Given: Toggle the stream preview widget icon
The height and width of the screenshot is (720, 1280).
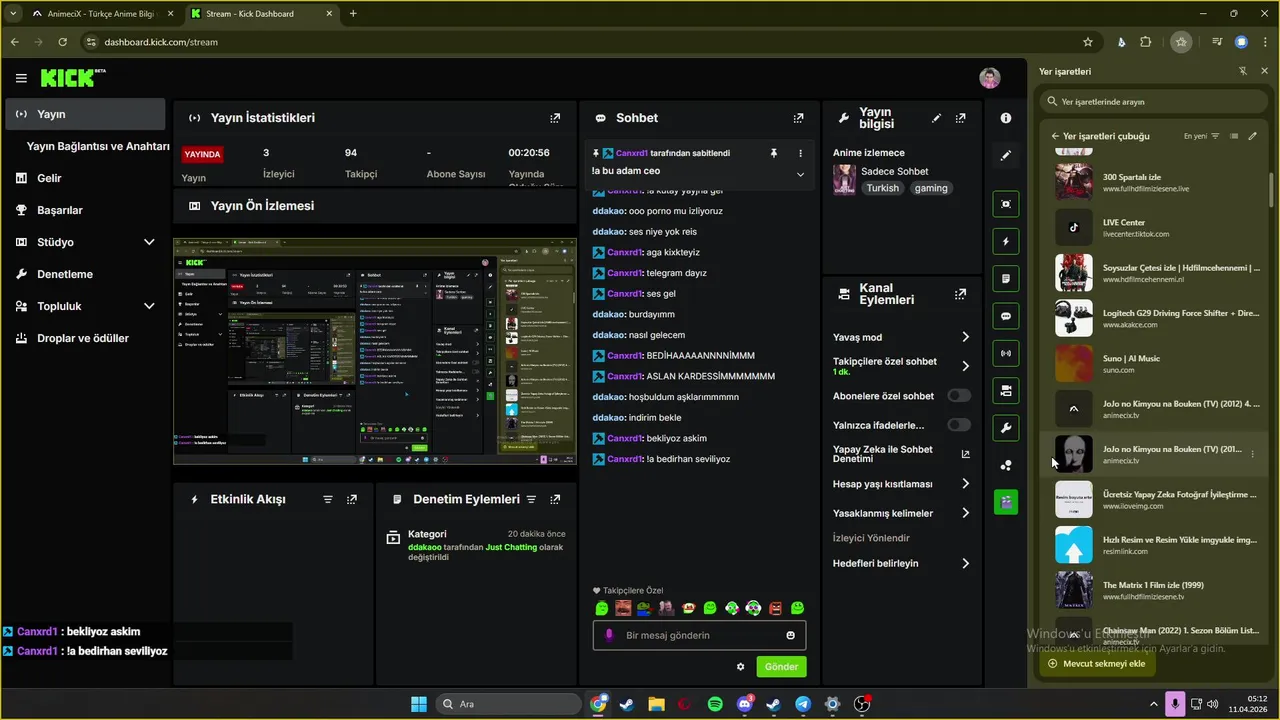Looking at the screenshot, I should coord(1006,204).
